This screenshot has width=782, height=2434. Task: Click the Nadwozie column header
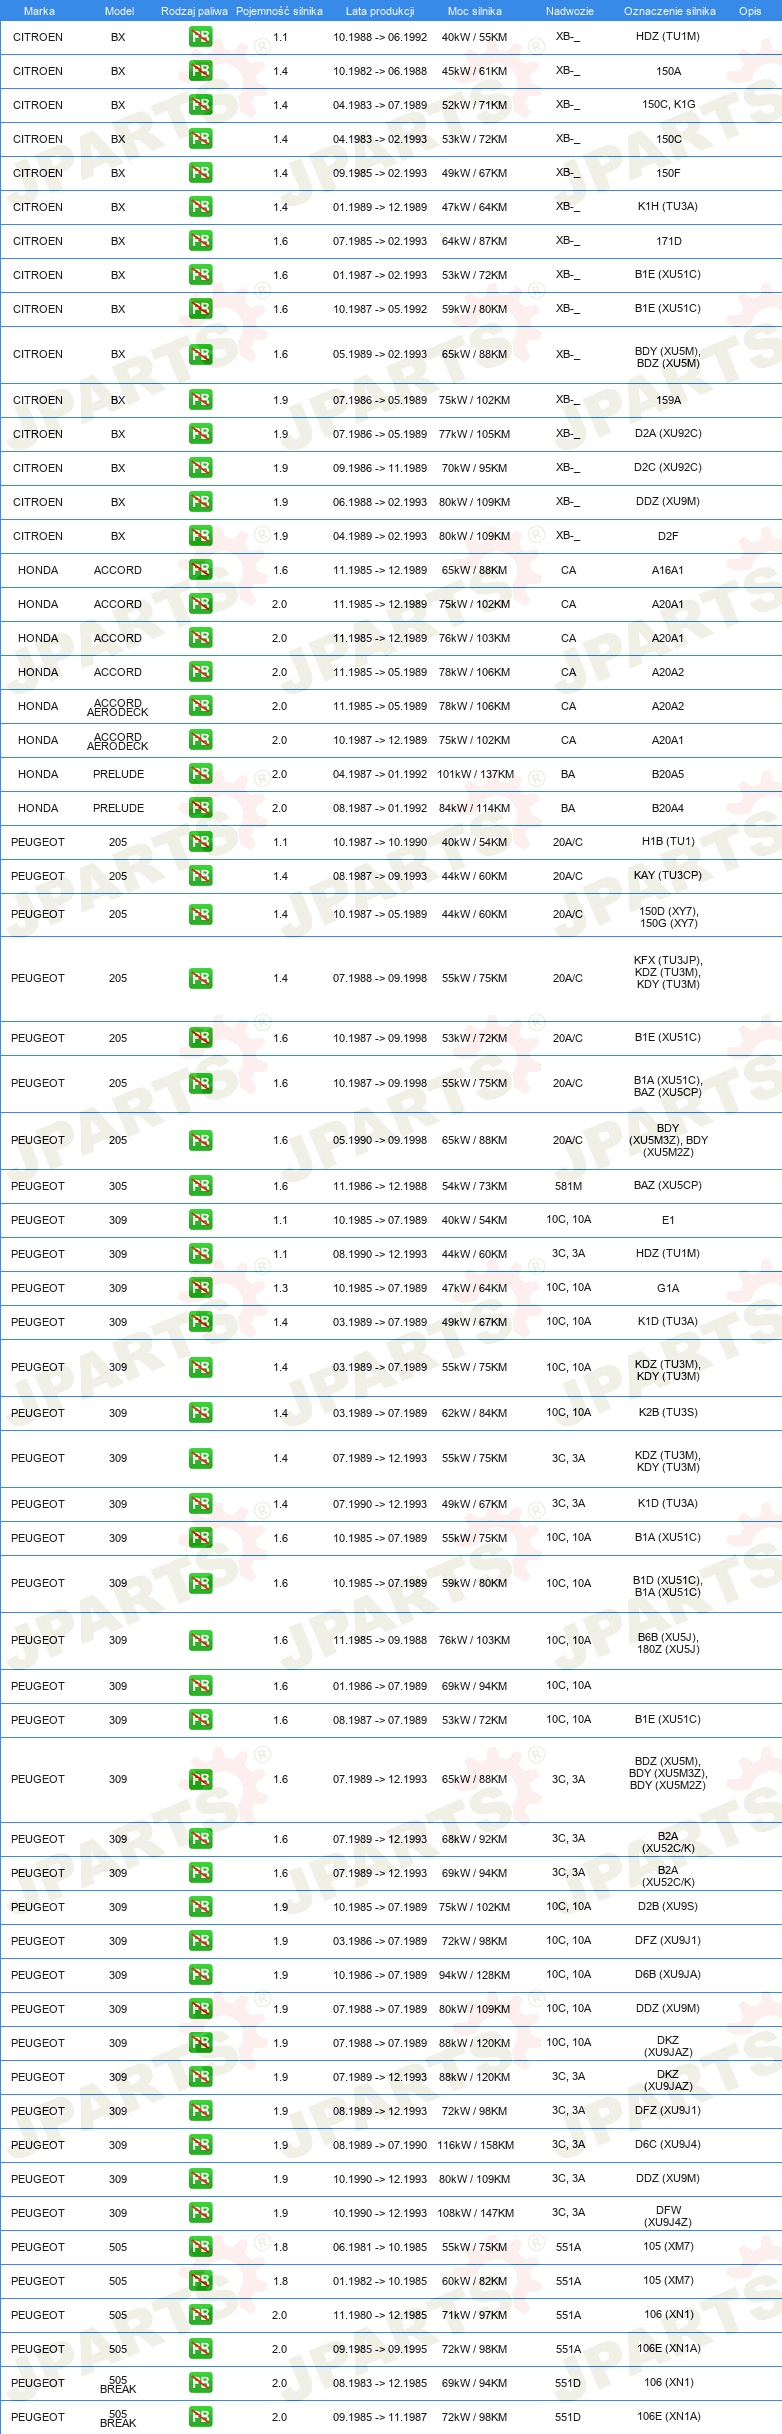(570, 11)
